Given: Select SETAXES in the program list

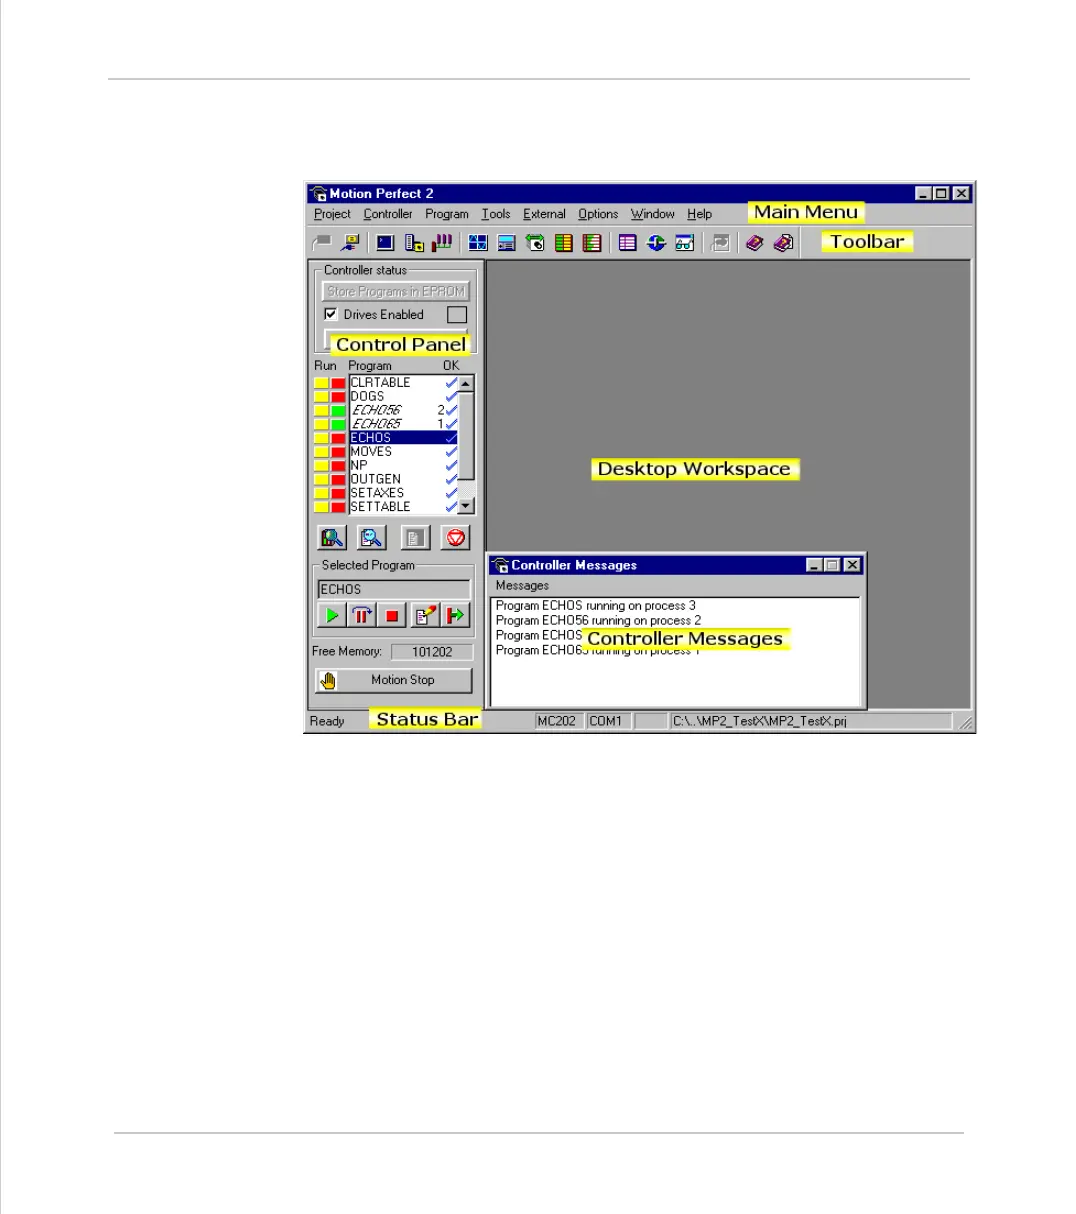Looking at the screenshot, I should pyautogui.click(x=403, y=493).
